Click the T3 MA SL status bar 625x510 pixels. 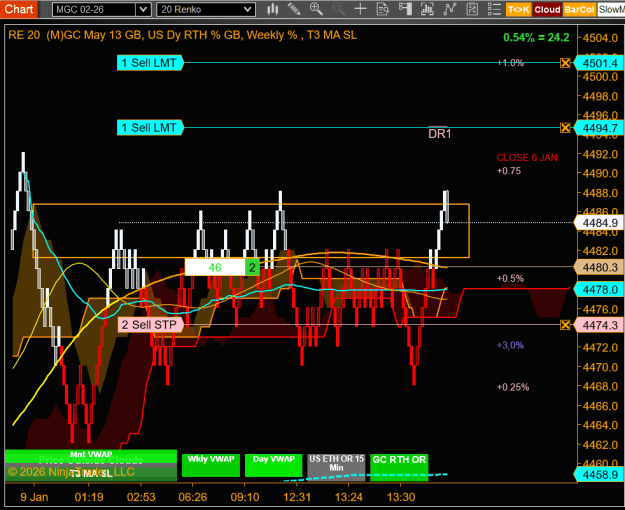click(x=91, y=474)
